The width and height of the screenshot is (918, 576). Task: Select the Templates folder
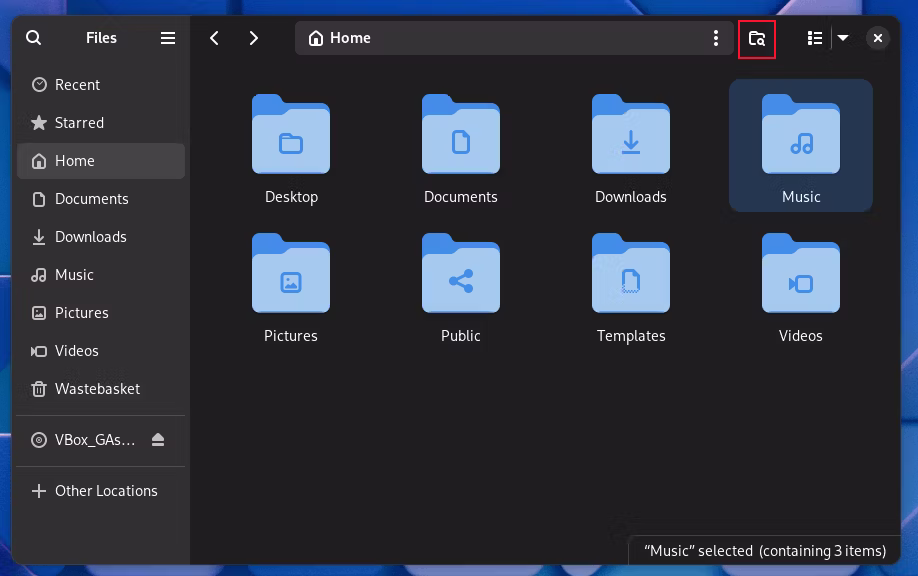631,275
